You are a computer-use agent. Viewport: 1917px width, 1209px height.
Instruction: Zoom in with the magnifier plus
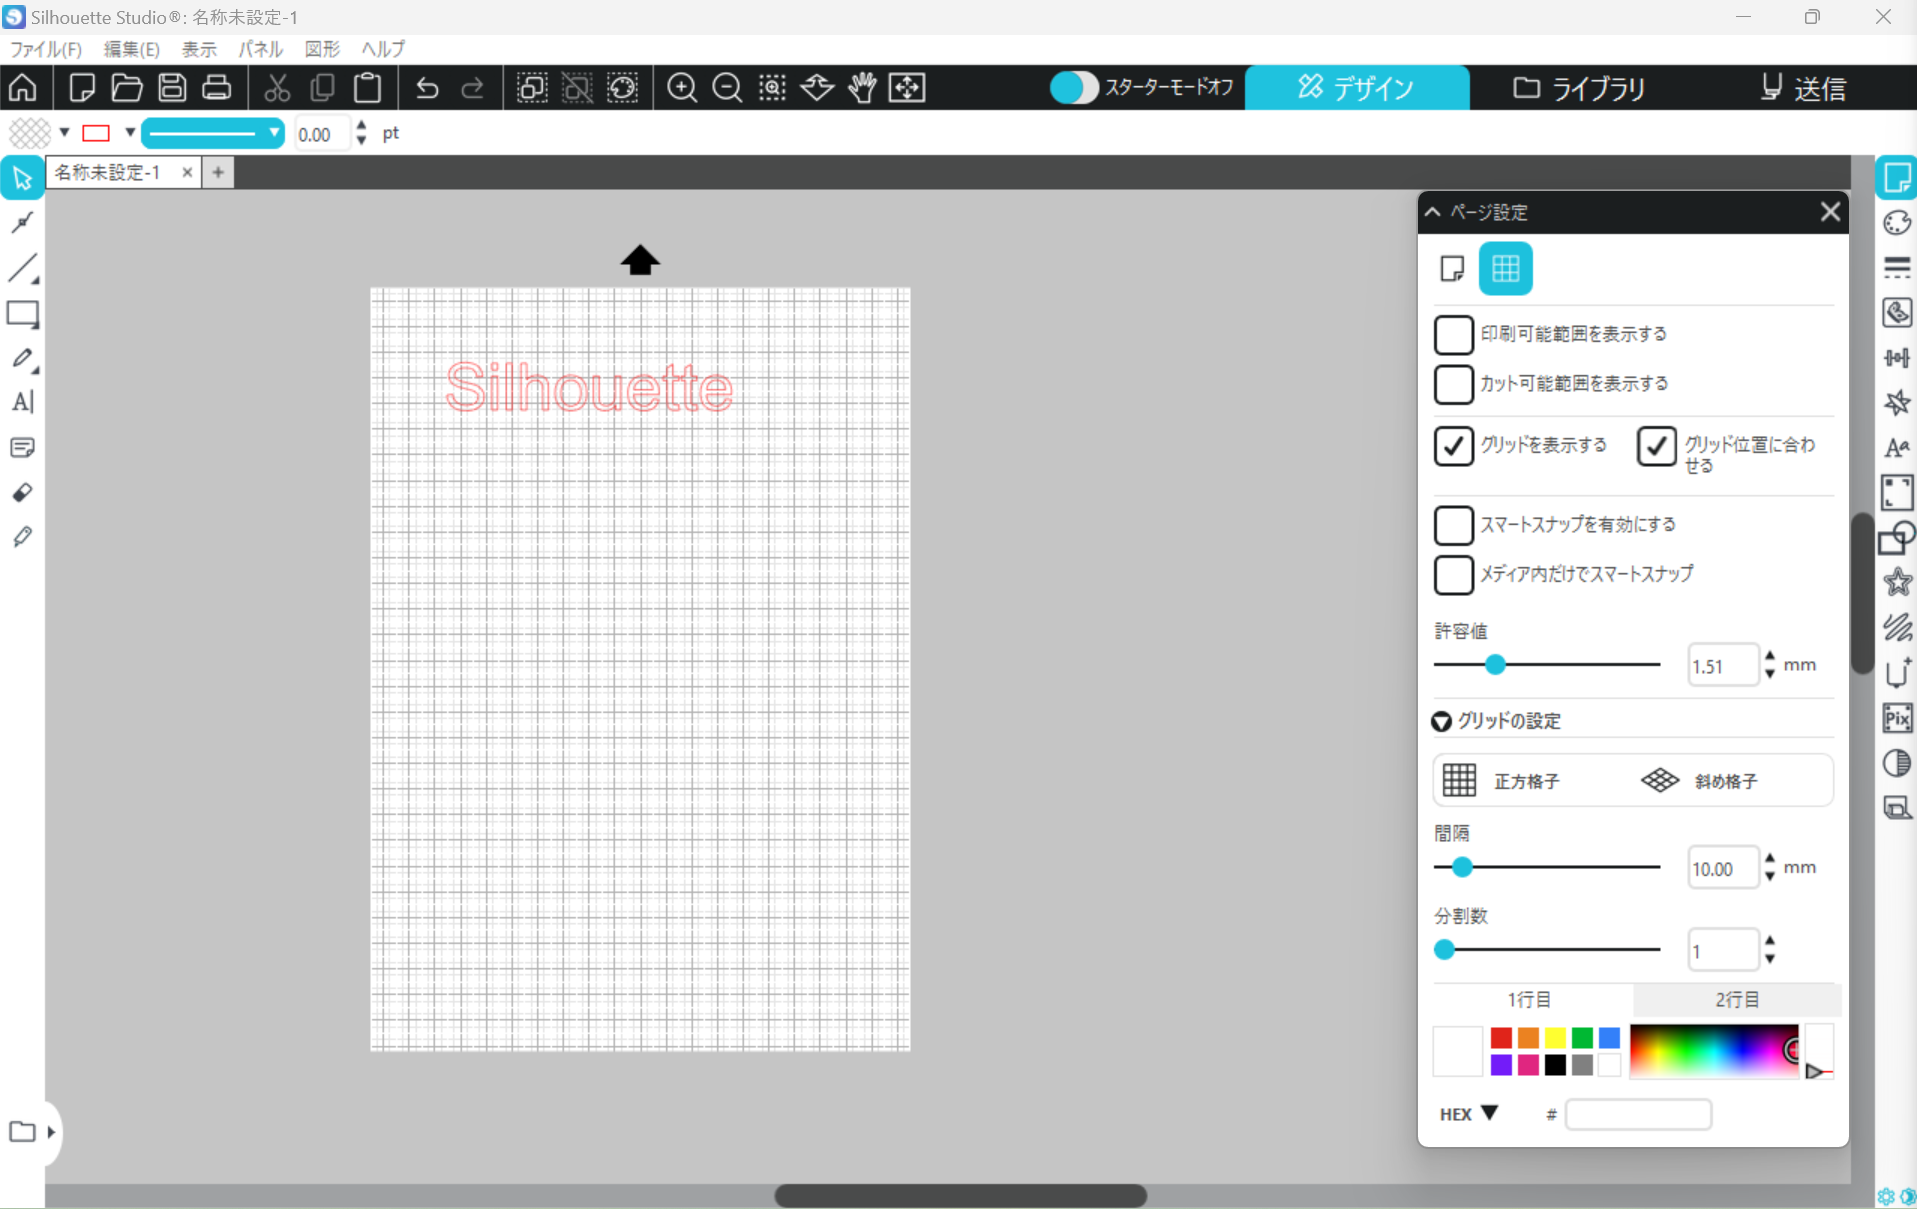tap(682, 88)
